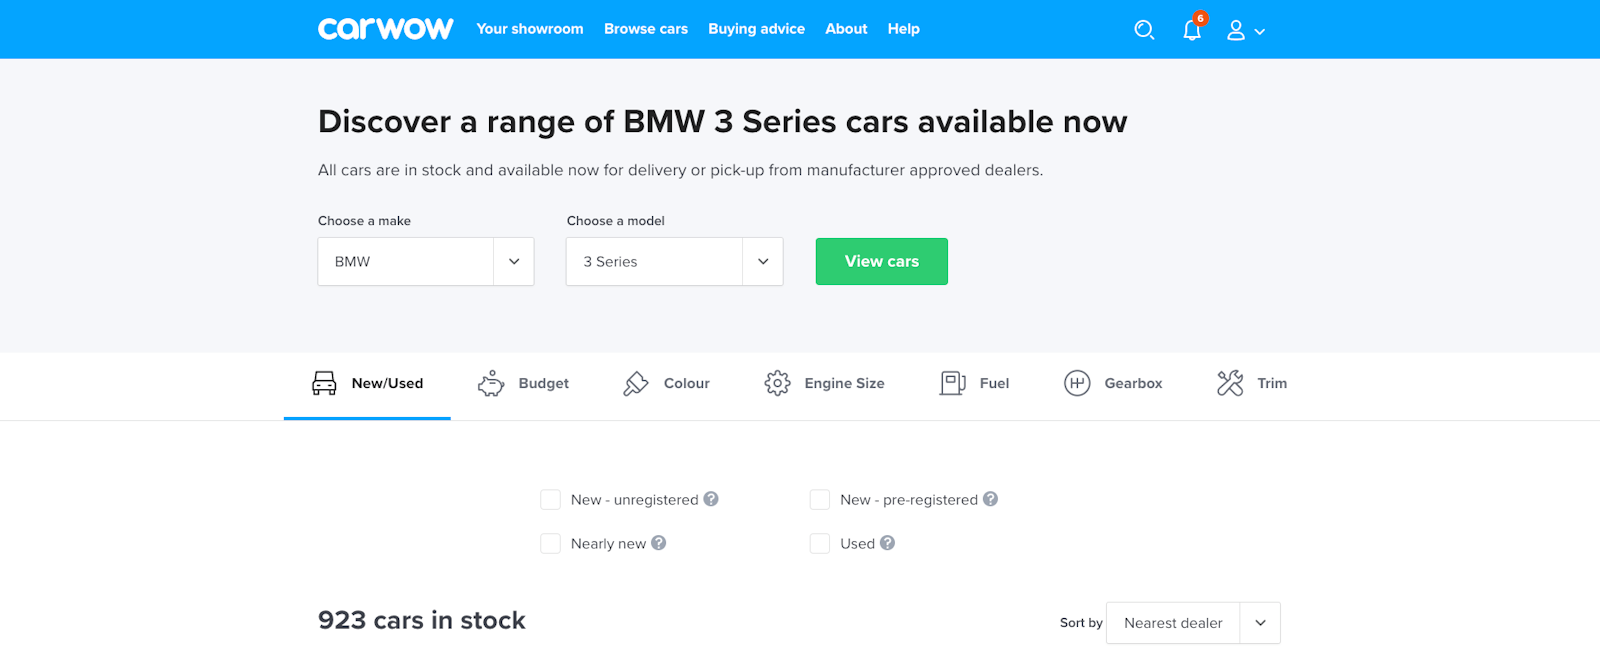Open the user account menu icon
The width and height of the screenshot is (1600, 671).
pos(1245,31)
